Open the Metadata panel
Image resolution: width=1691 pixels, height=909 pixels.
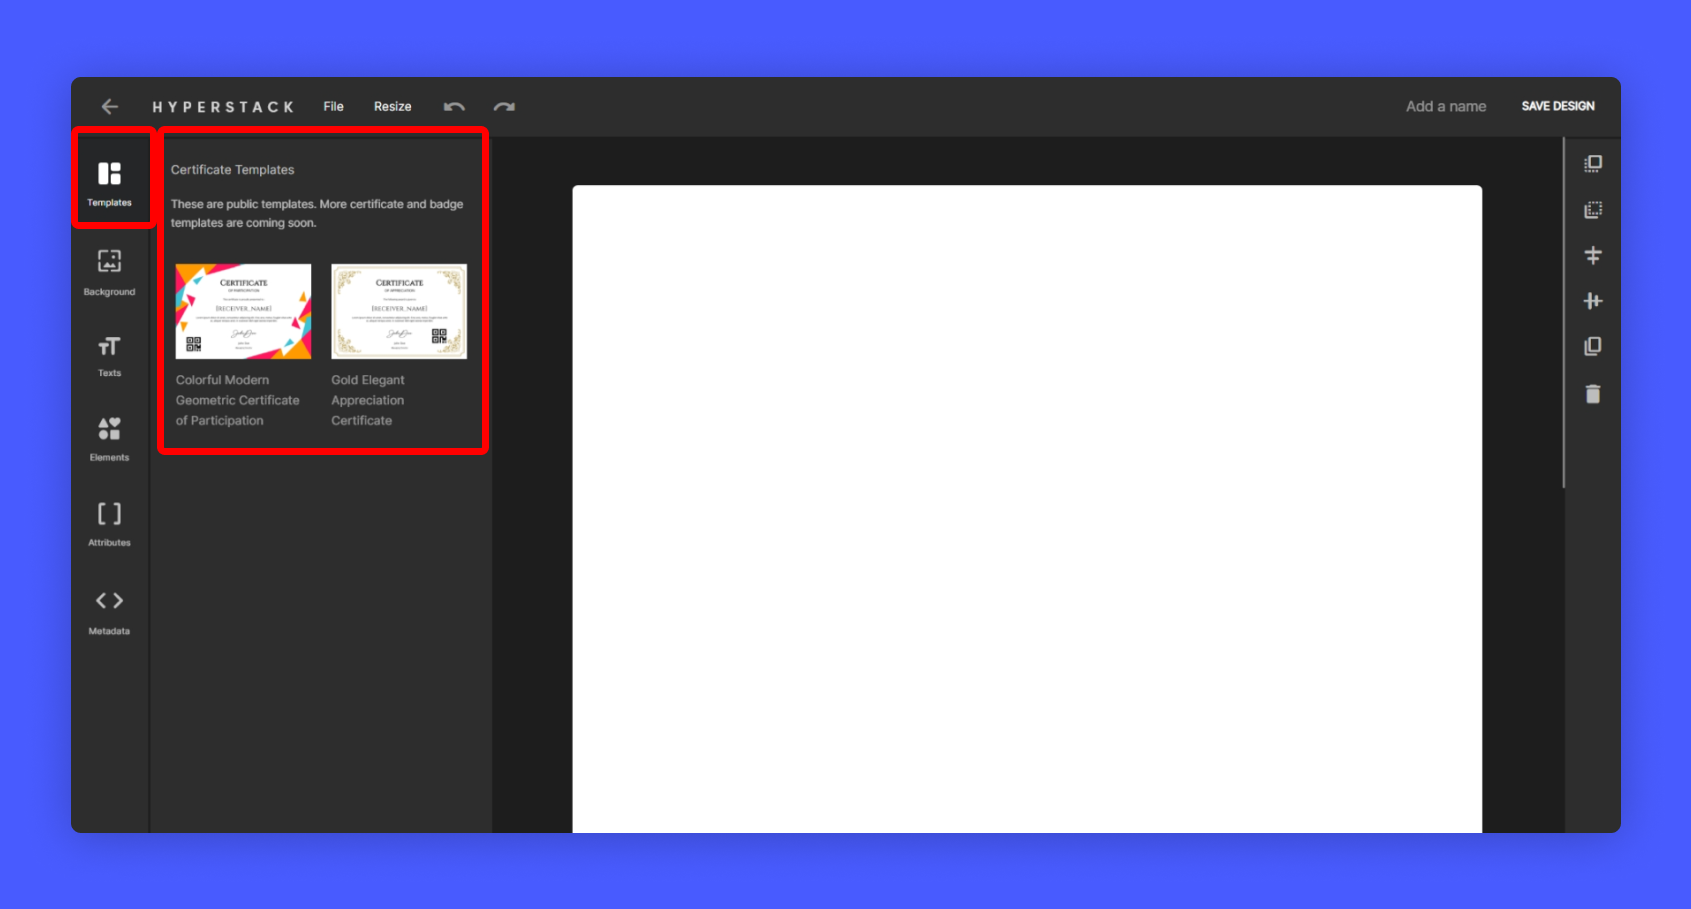[x=109, y=610]
